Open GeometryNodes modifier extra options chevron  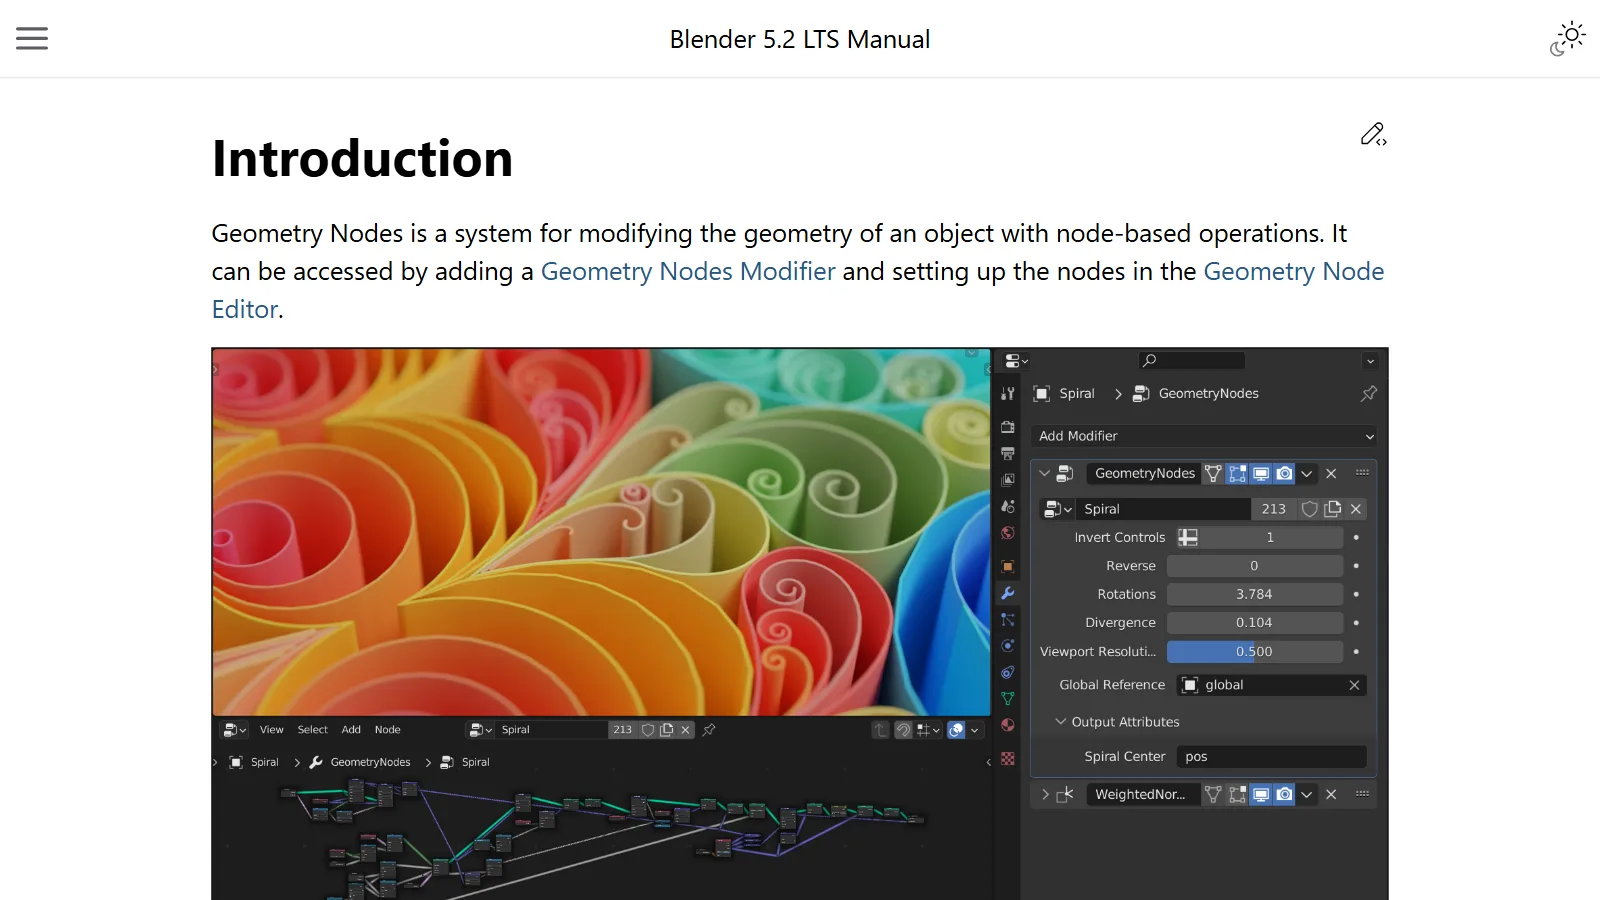(x=1307, y=473)
